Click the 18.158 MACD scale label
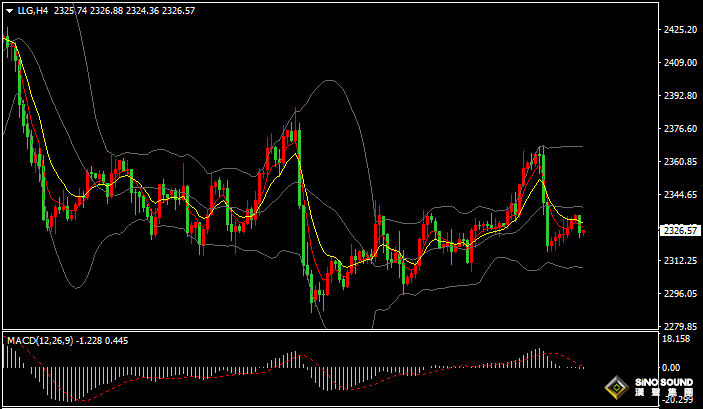 (x=677, y=339)
